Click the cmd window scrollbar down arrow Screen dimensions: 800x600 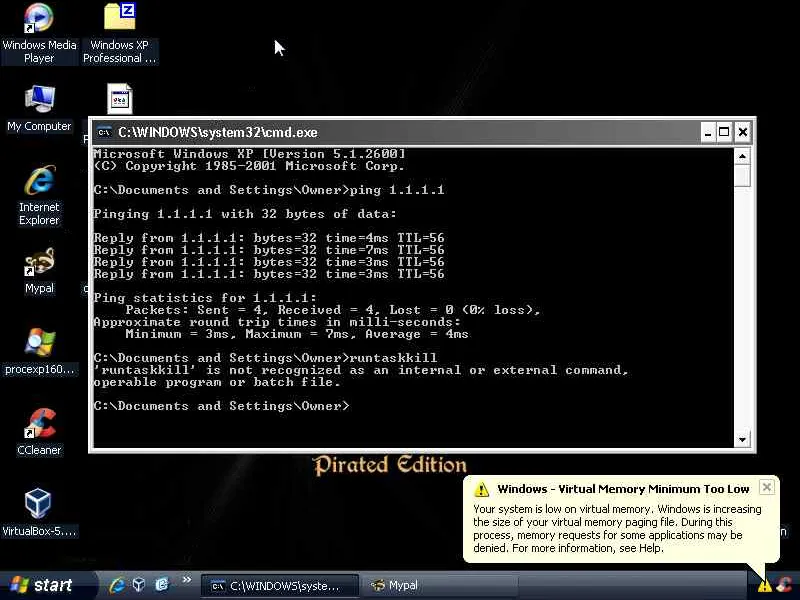pos(742,439)
